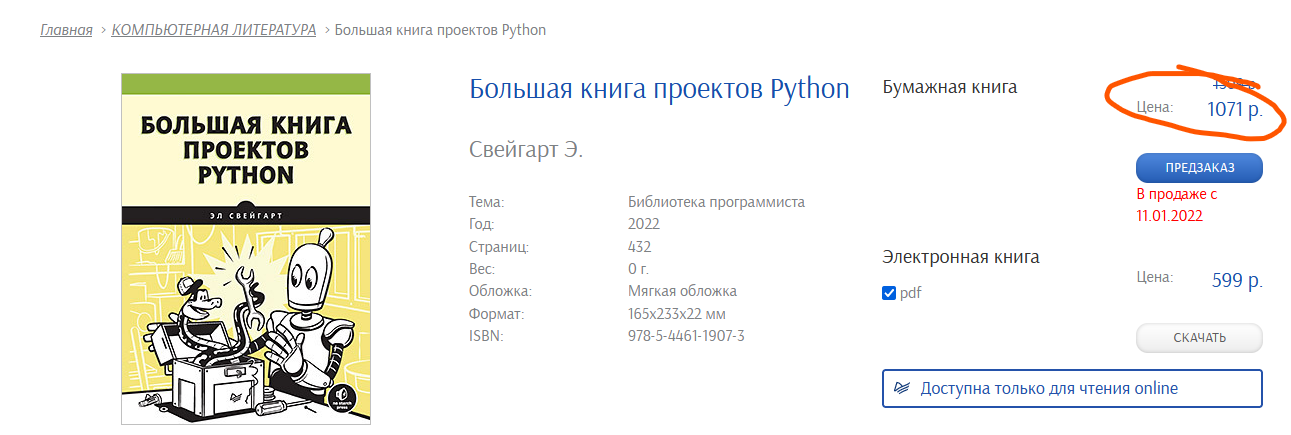Screen dimensions: 1291x435
Task: Open 'Доступна только для чтения online' button
Action: point(1072,388)
